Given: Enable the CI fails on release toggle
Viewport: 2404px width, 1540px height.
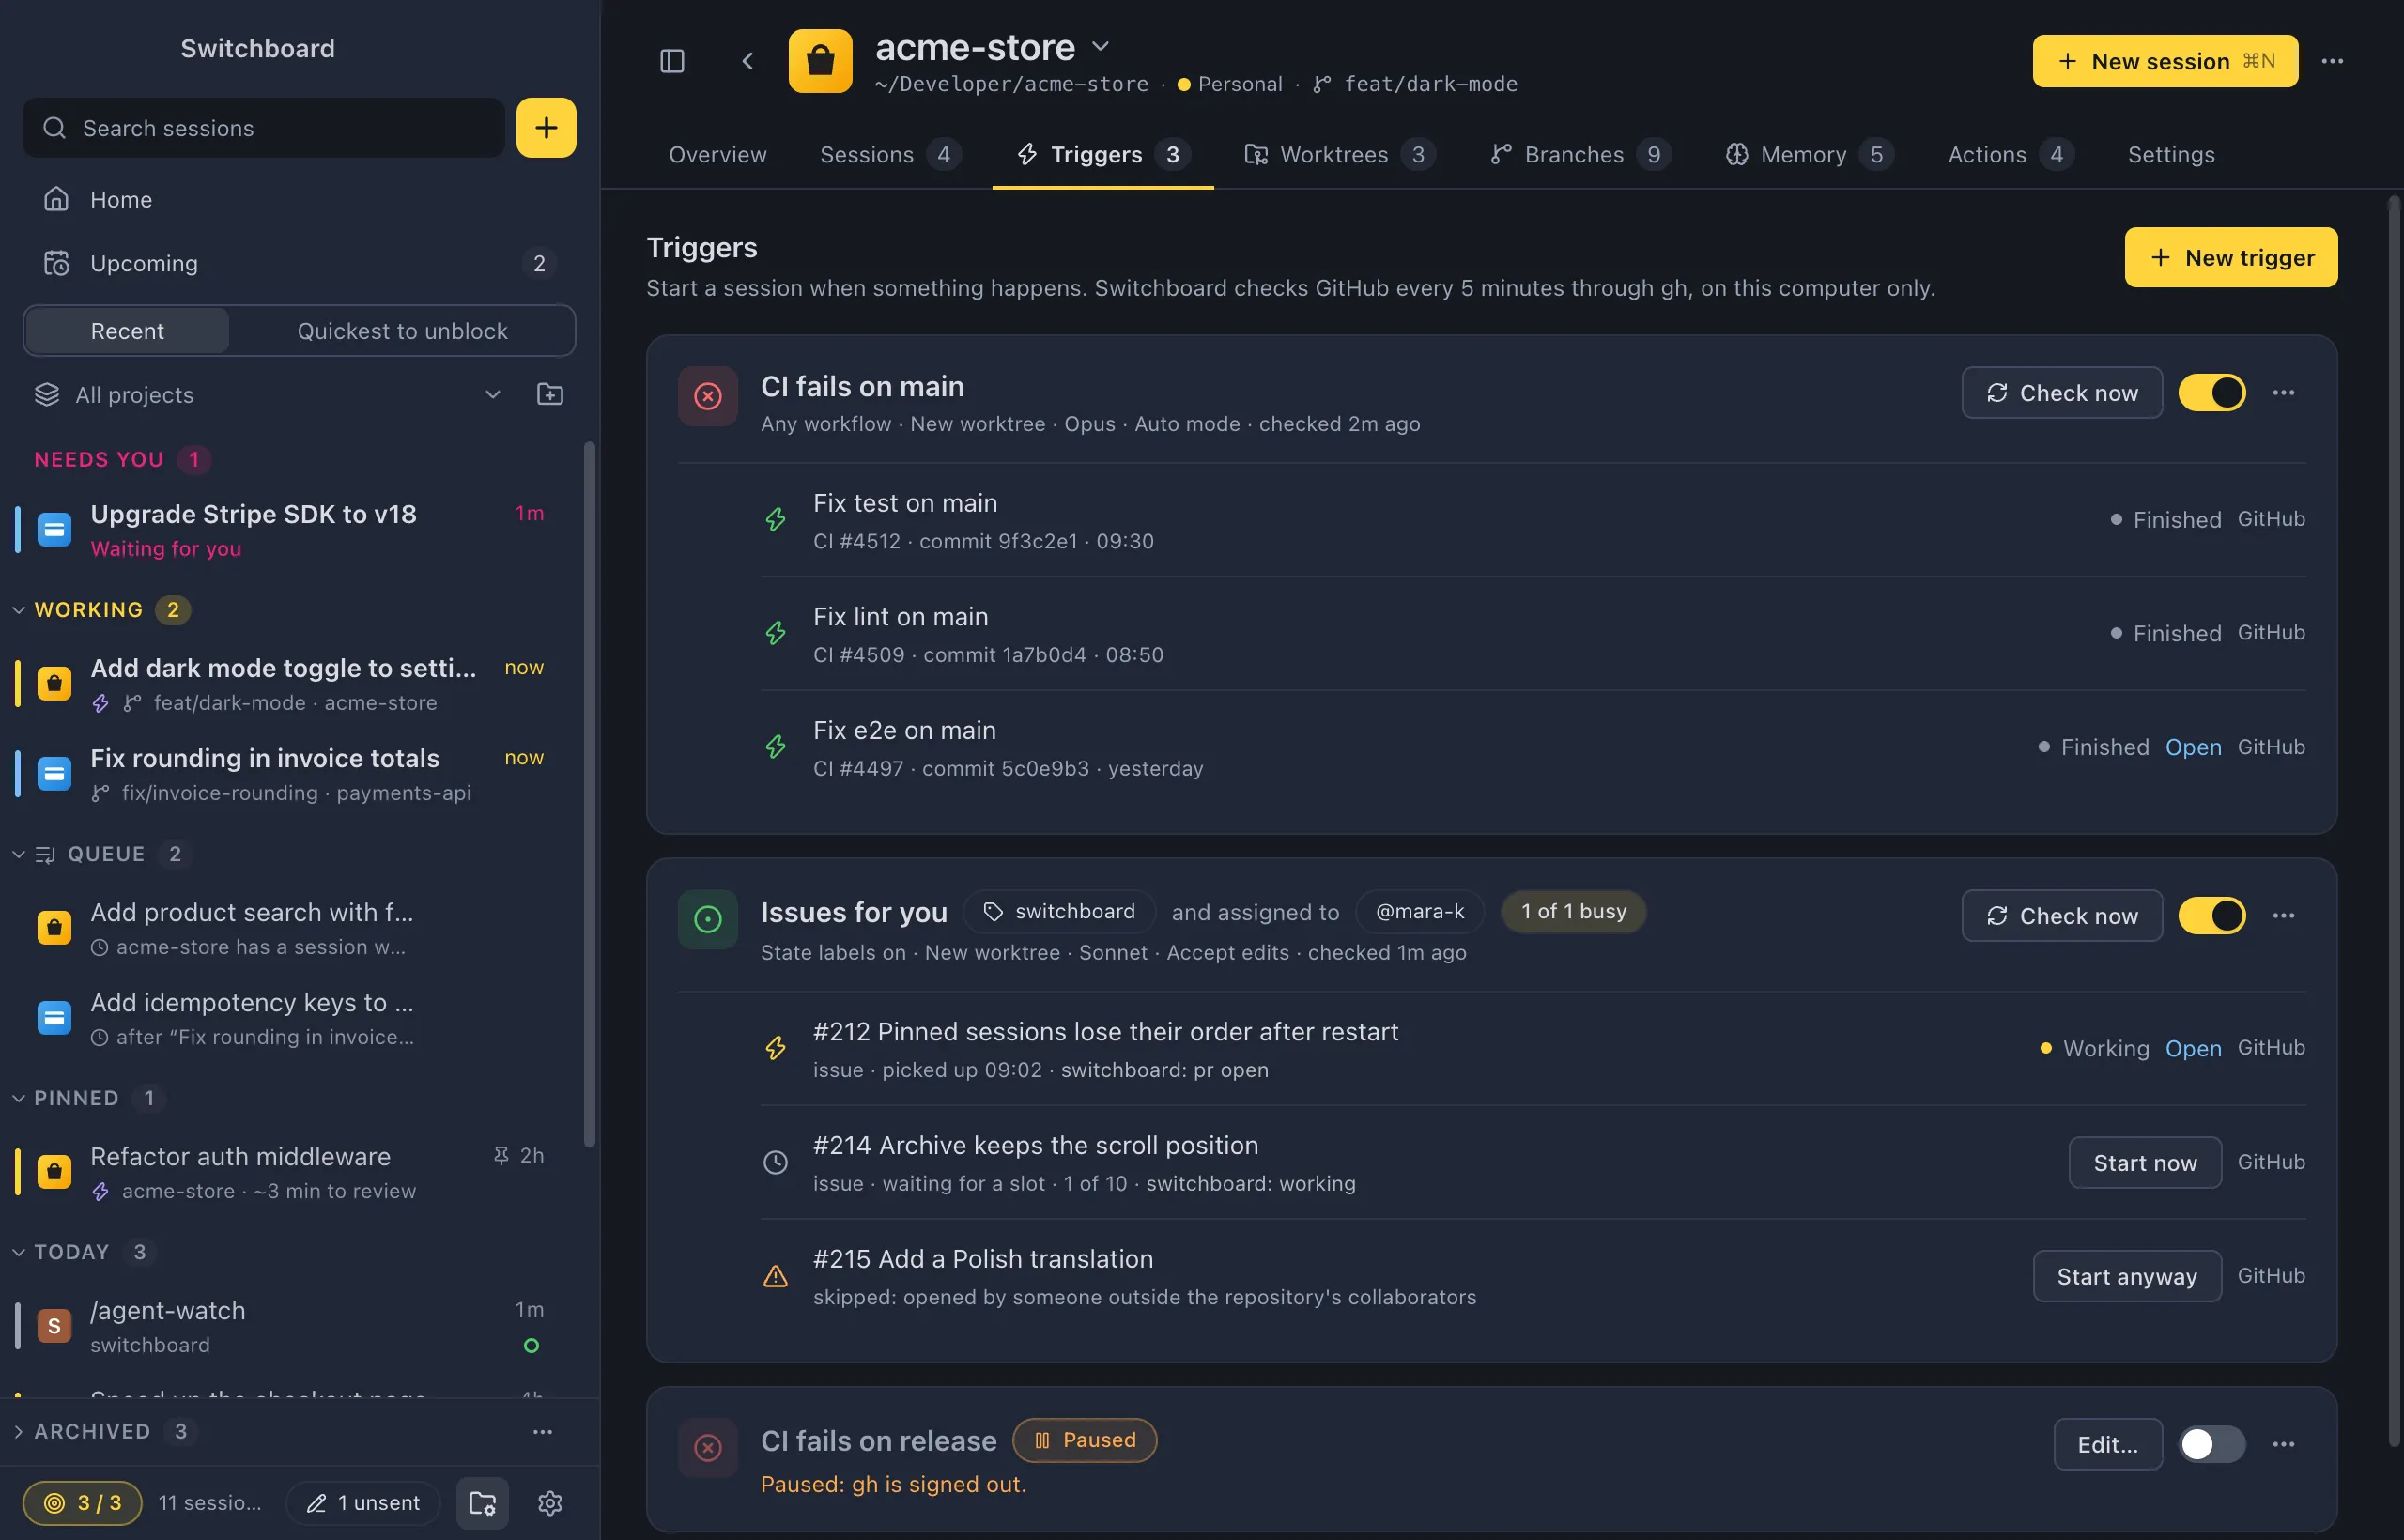Looking at the screenshot, I should [x=2212, y=1444].
